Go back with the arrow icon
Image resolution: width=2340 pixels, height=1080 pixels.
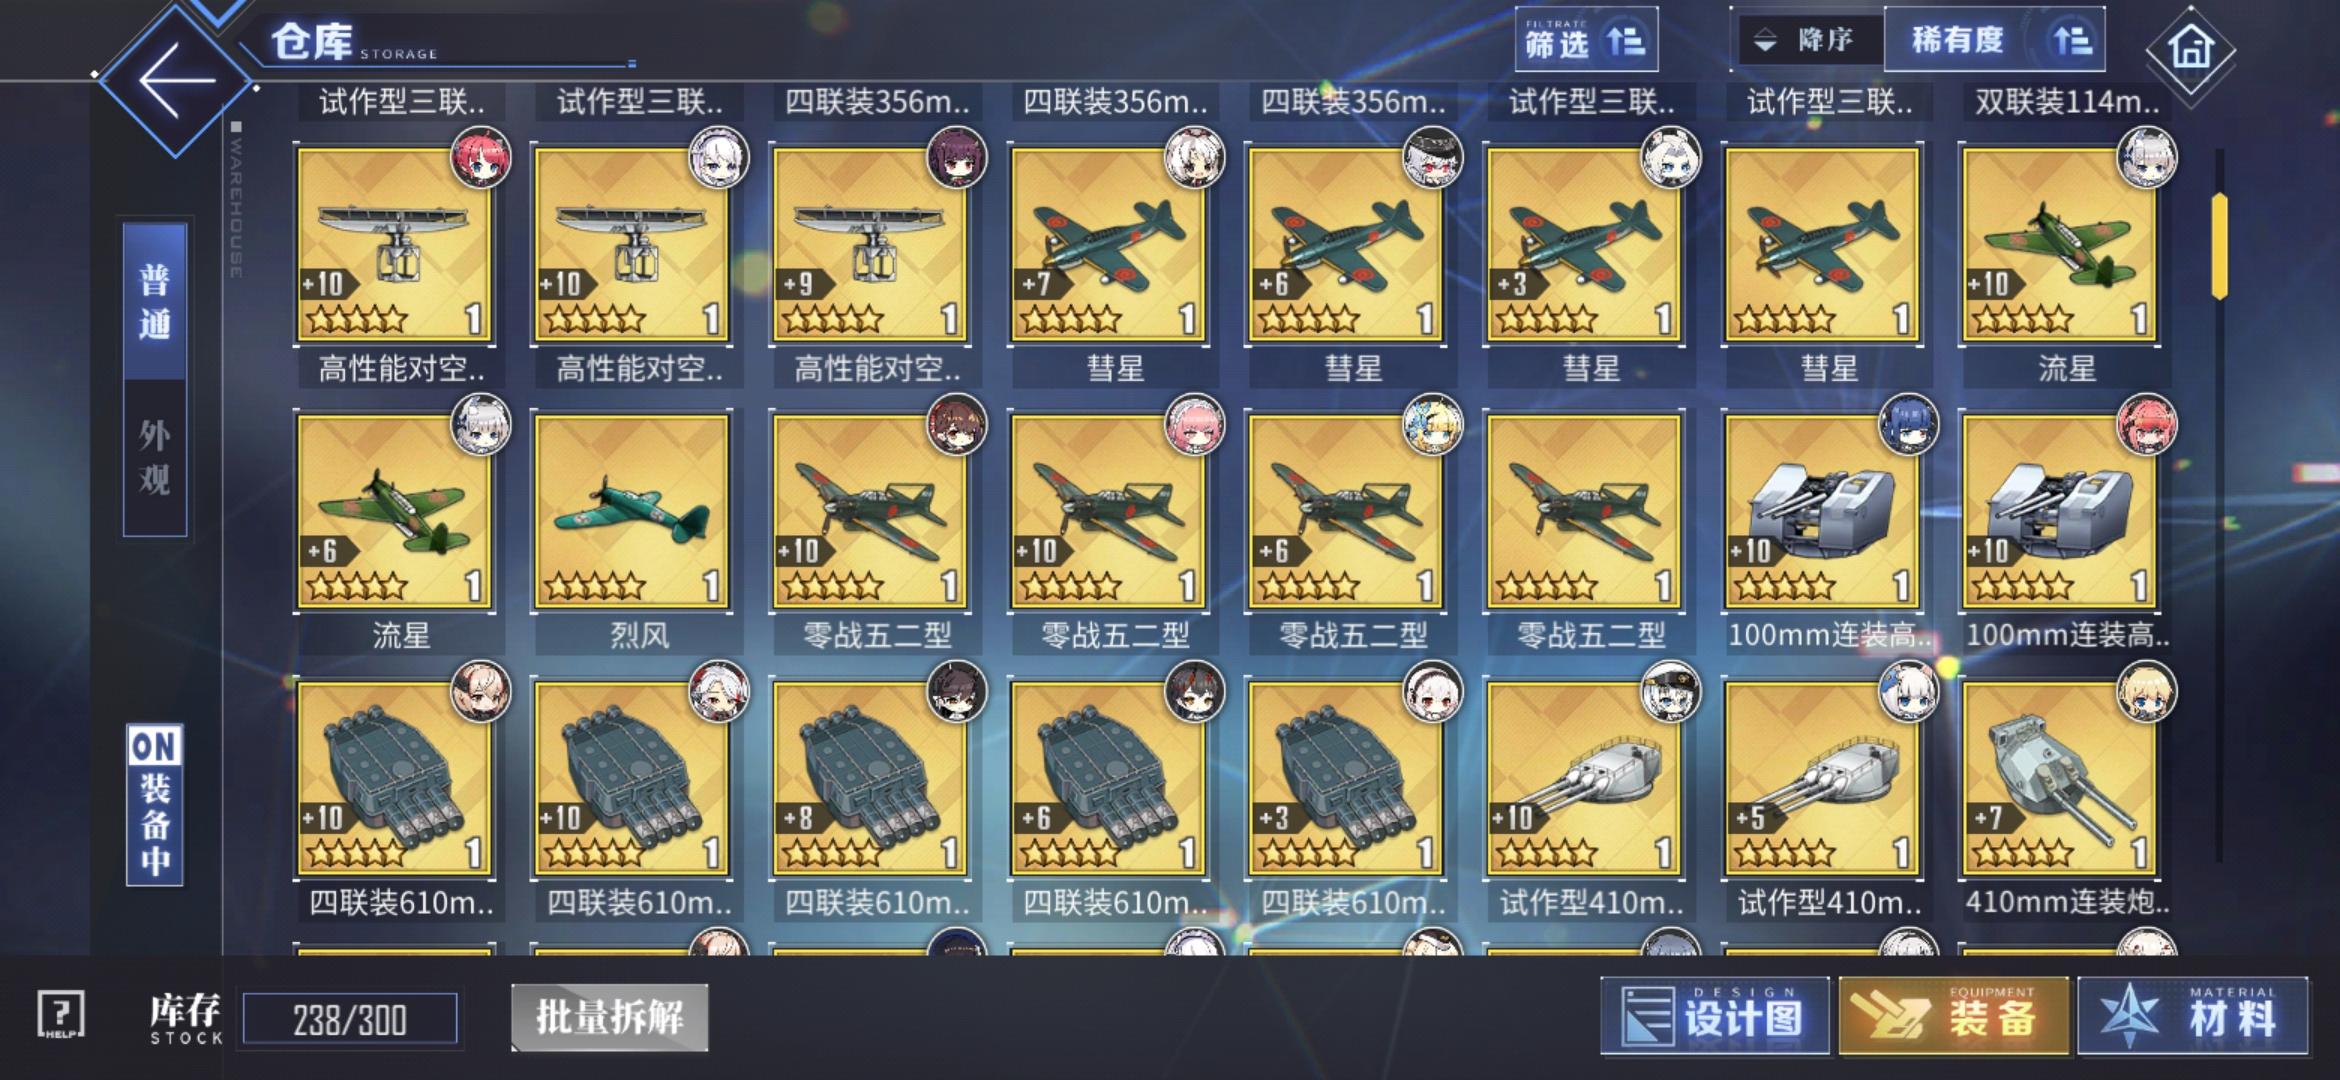point(176,80)
